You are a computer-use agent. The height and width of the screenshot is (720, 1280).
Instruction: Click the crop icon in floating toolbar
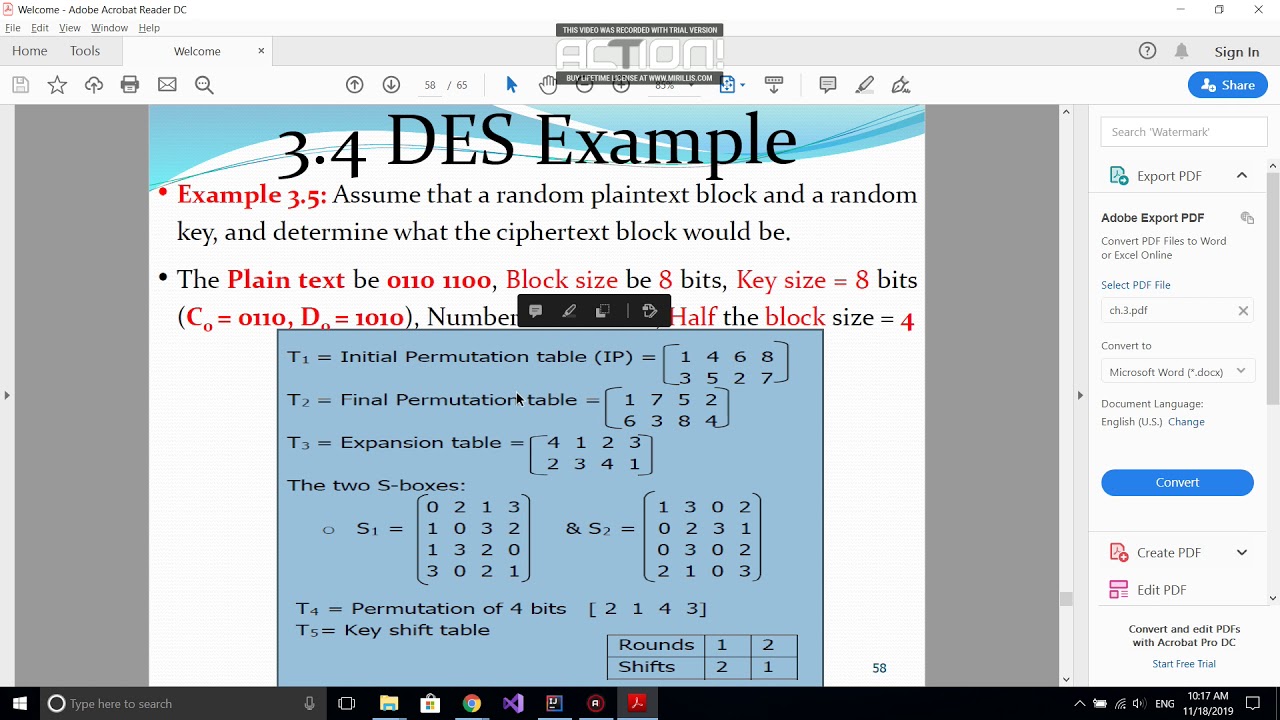click(602, 311)
